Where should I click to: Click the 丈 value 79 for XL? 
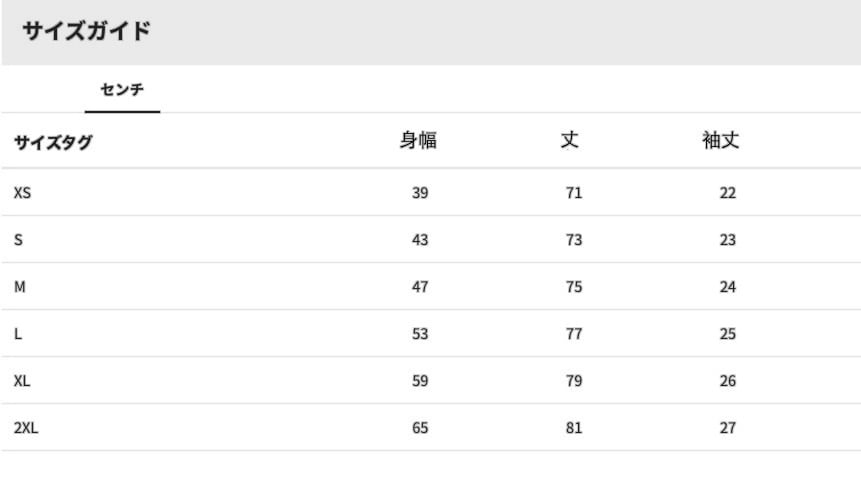point(574,381)
